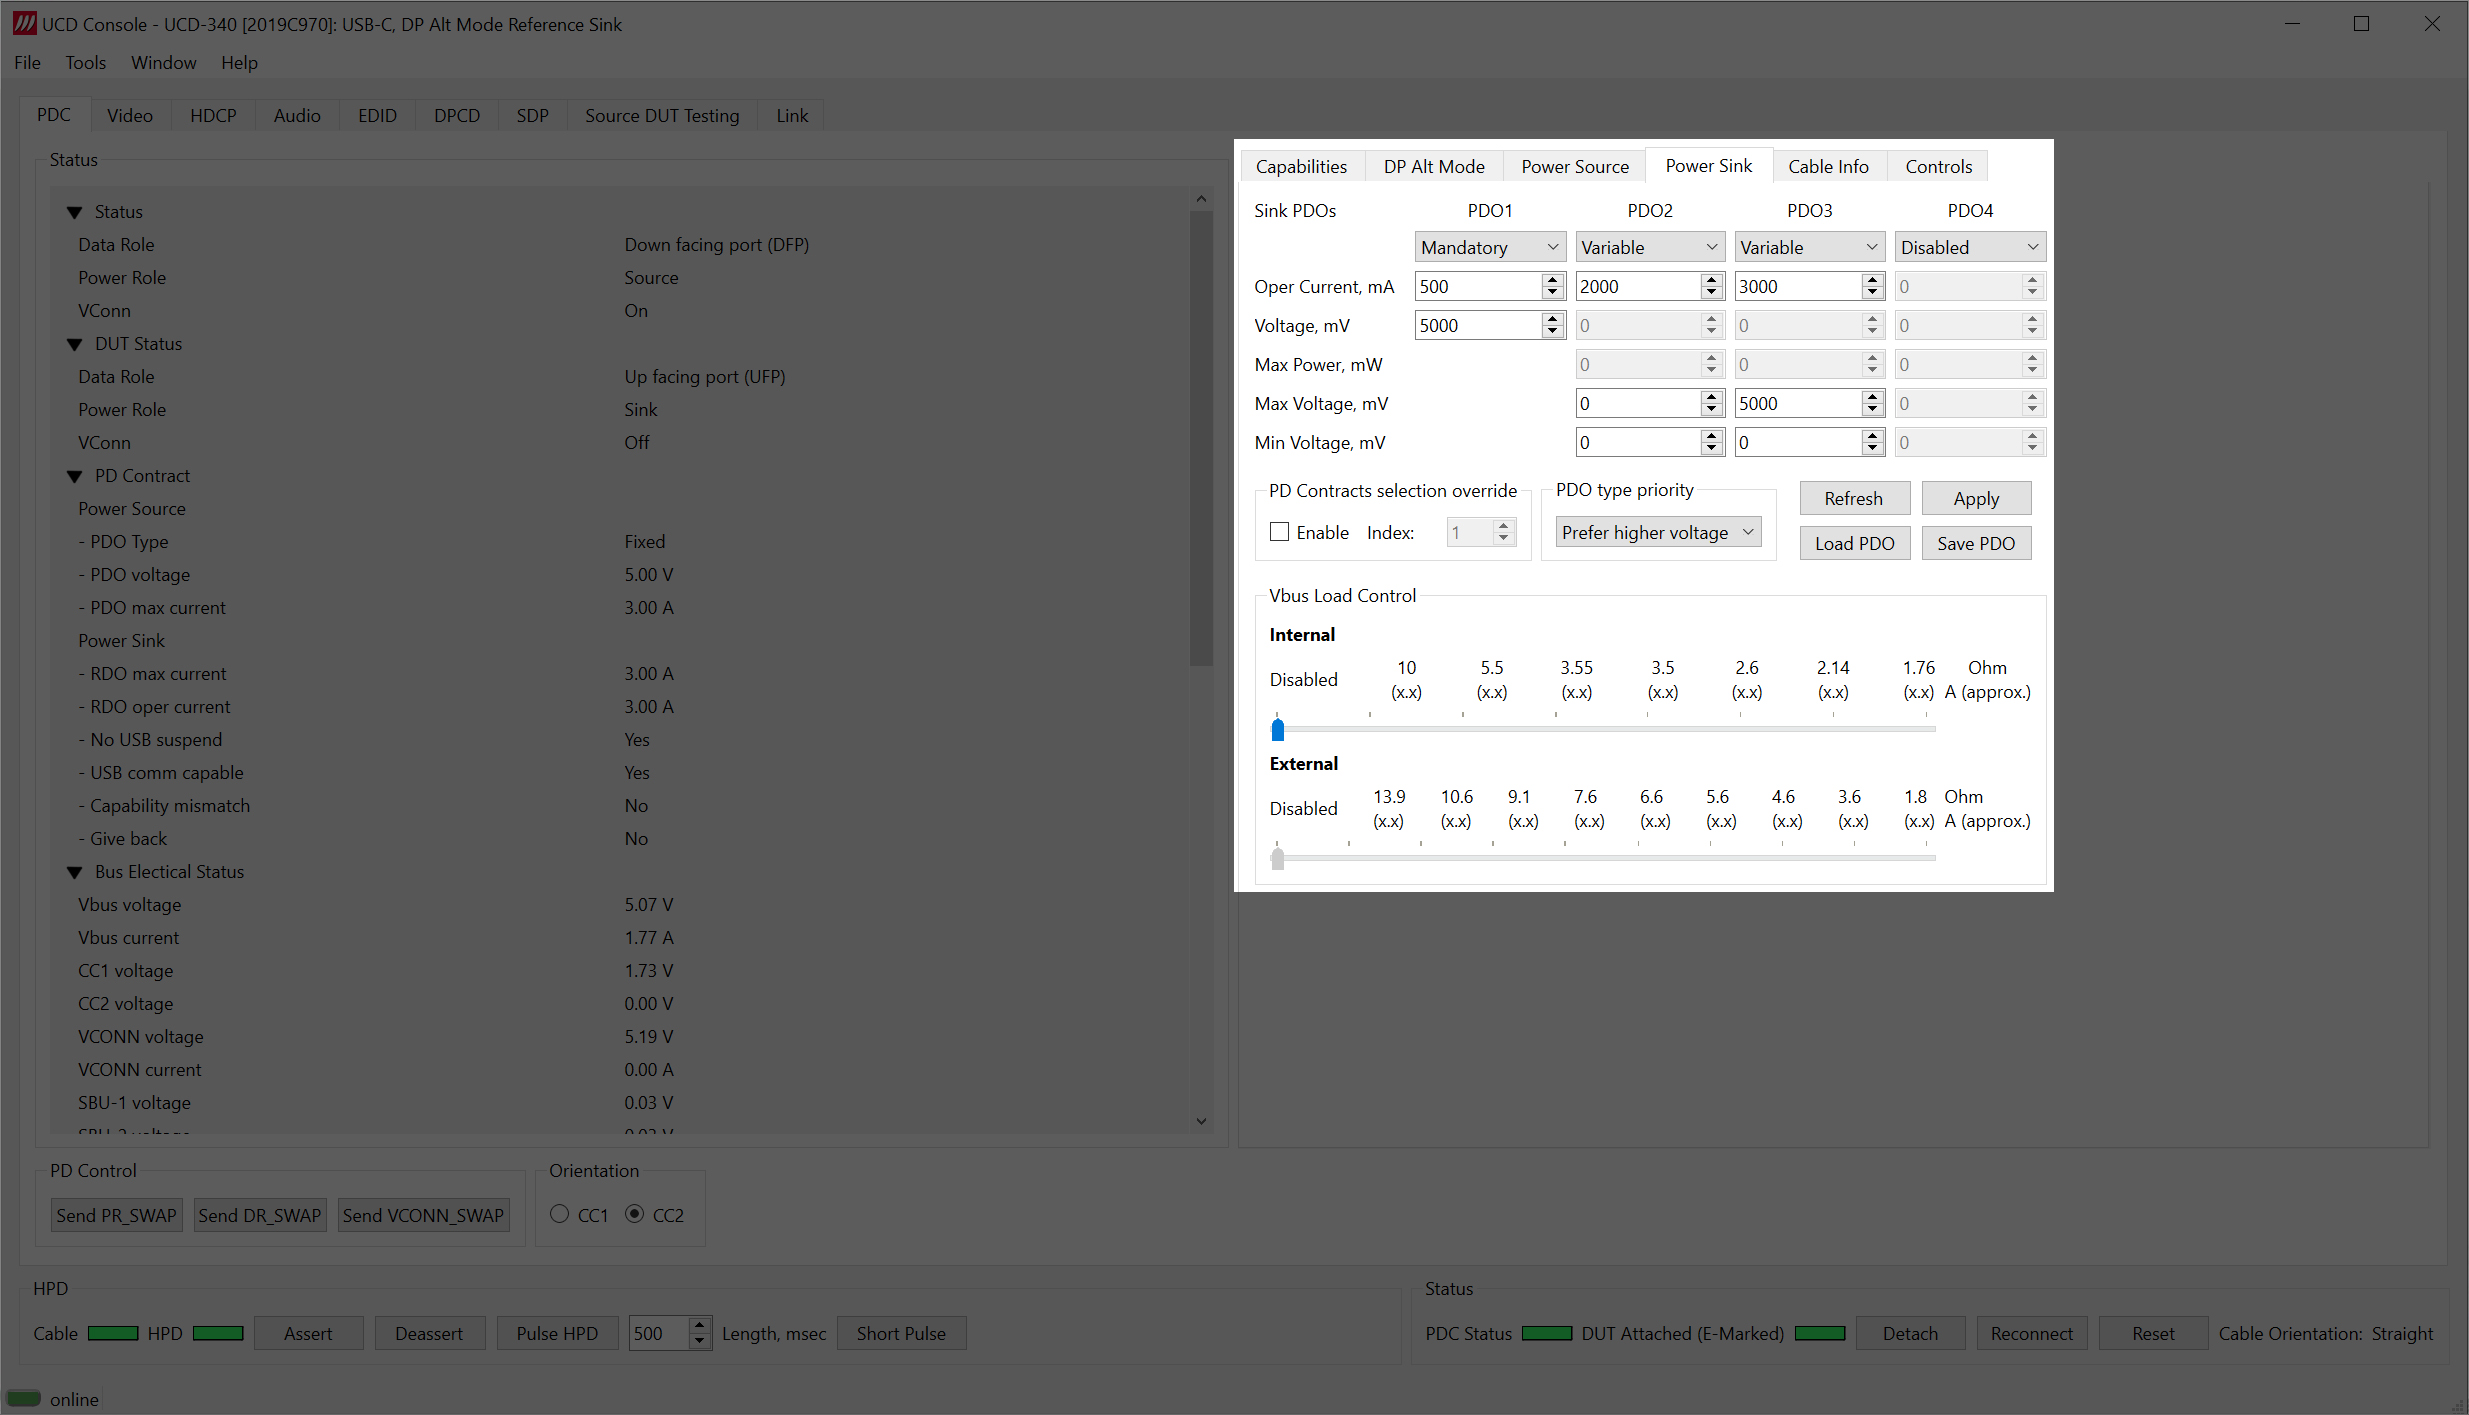Click the External Vbus load slider handle

(x=1277, y=858)
